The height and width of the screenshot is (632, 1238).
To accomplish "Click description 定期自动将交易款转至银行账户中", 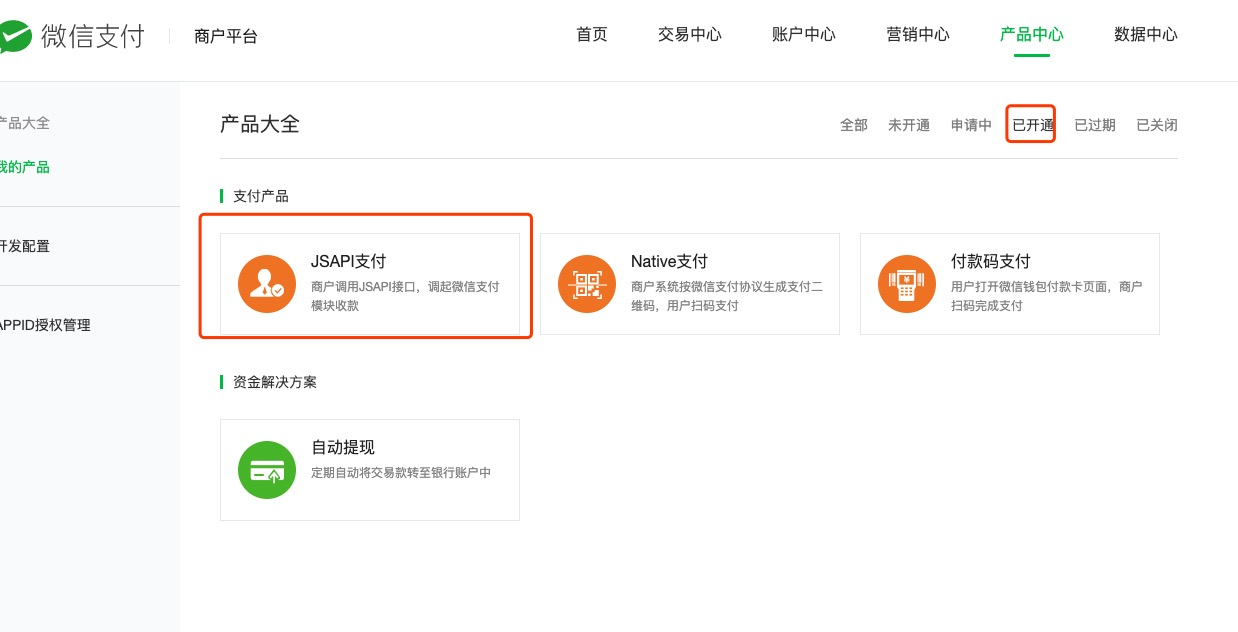I will point(401,472).
